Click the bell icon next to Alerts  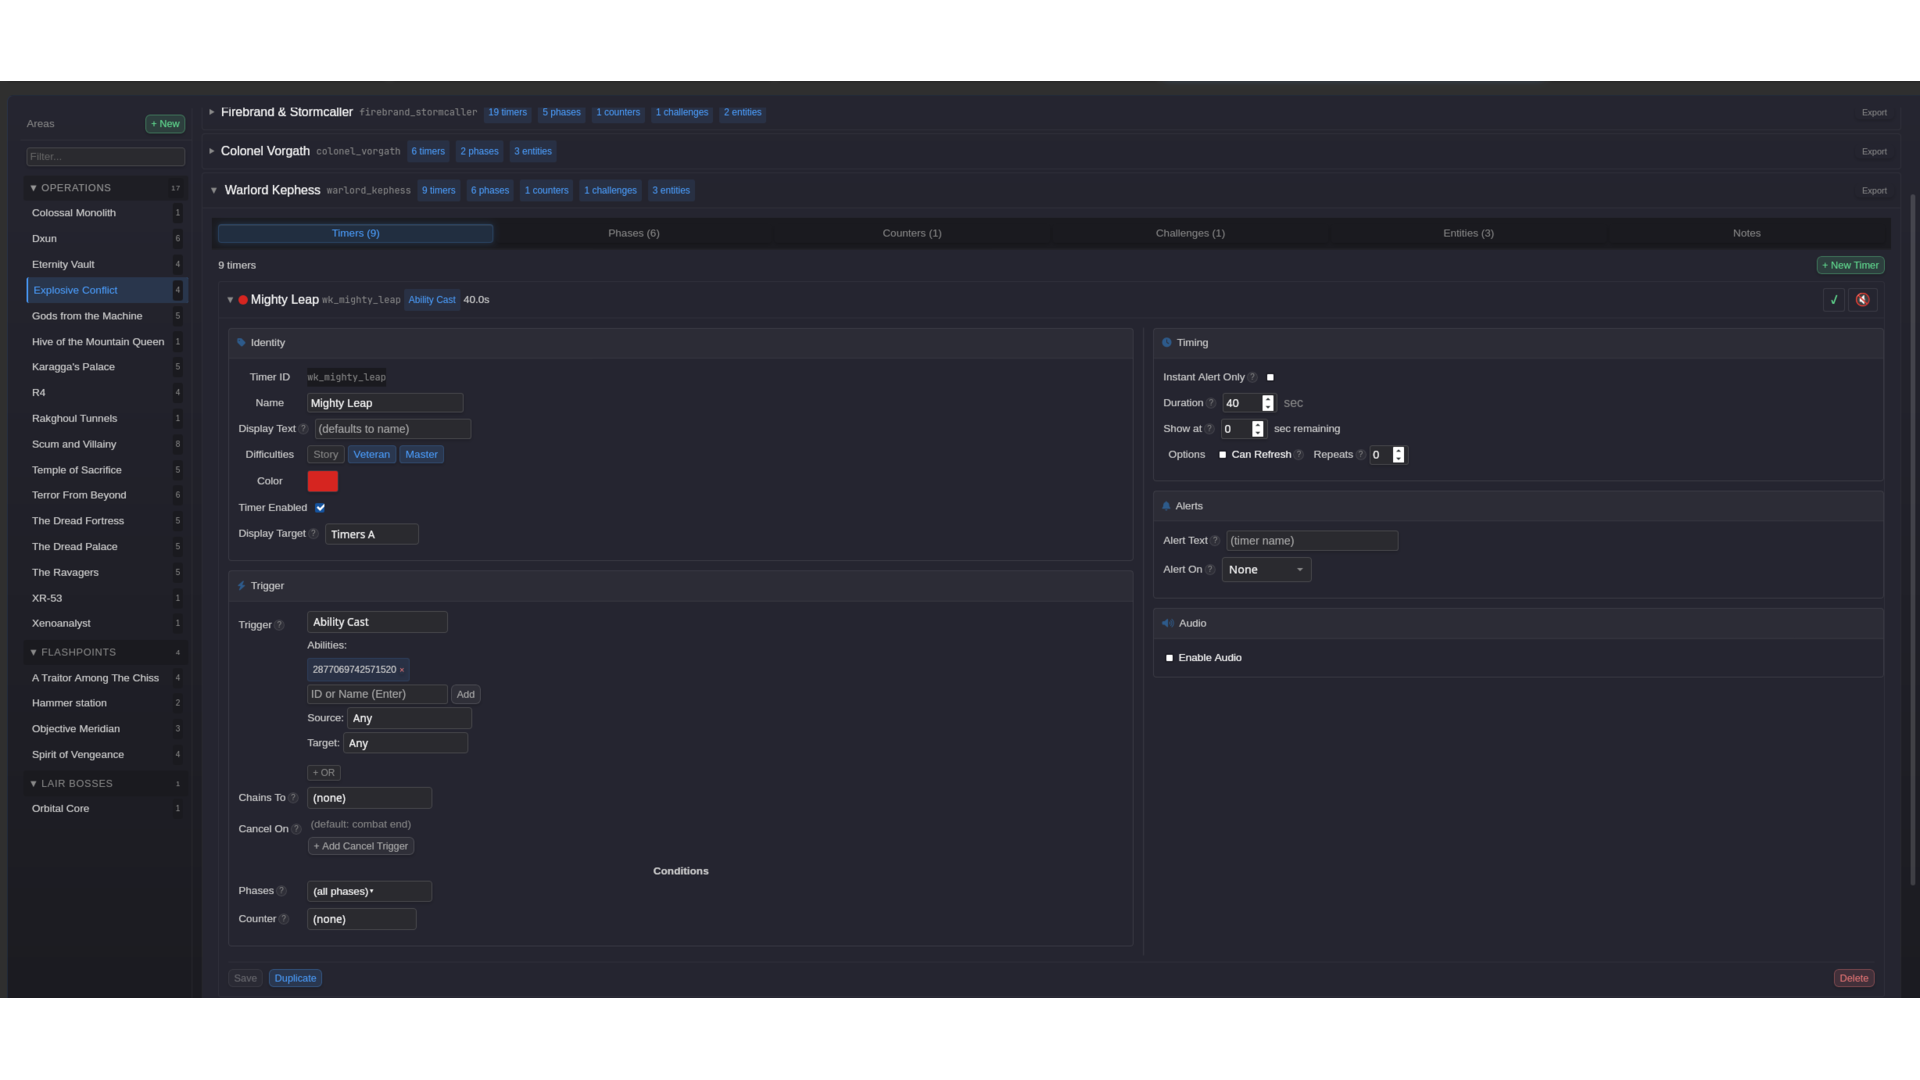pos(1167,505)
